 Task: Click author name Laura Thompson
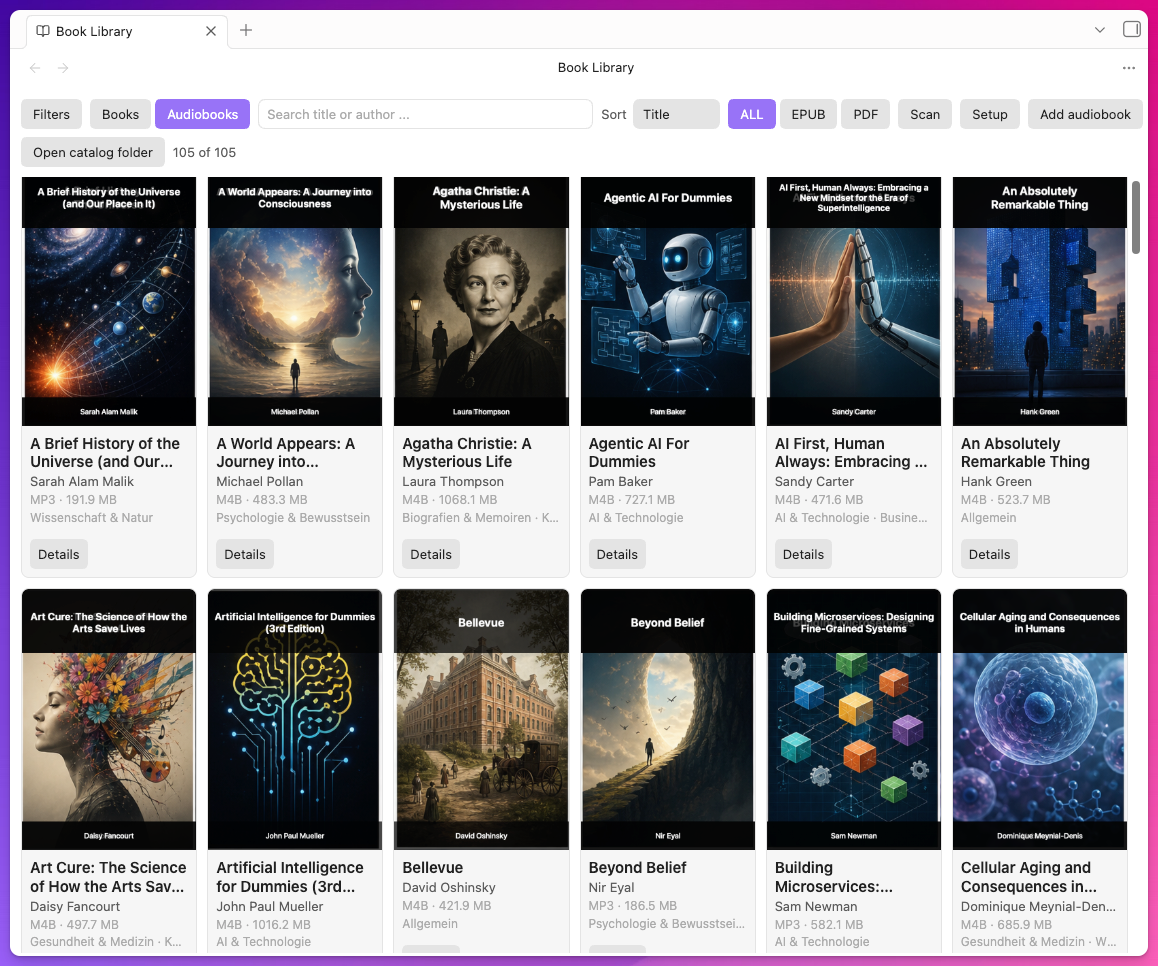tap(453, 482)
